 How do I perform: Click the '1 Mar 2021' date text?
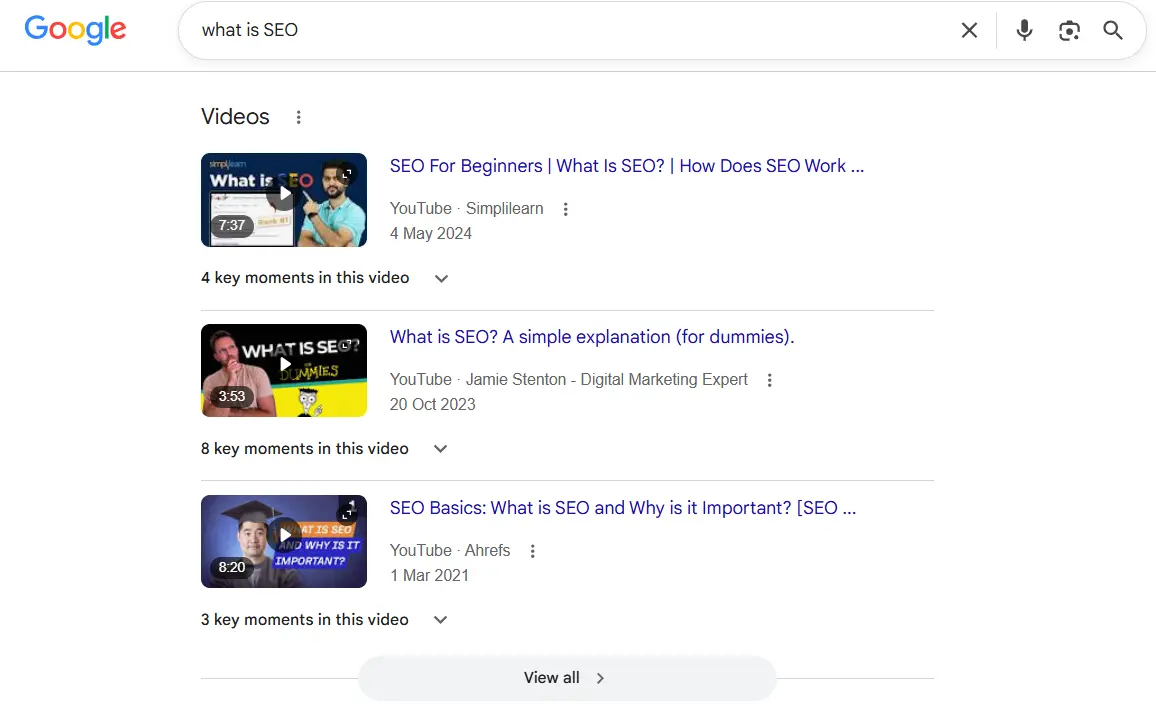coord(429,576)
